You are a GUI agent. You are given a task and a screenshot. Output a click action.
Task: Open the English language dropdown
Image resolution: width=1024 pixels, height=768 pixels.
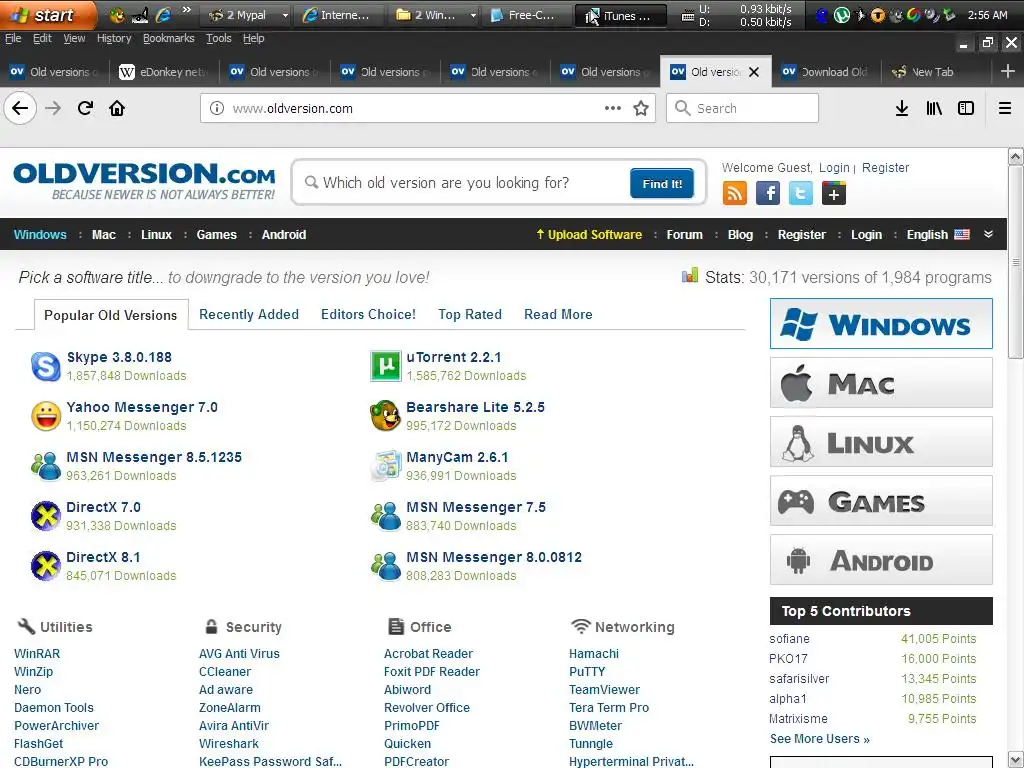tap(938, 234)
